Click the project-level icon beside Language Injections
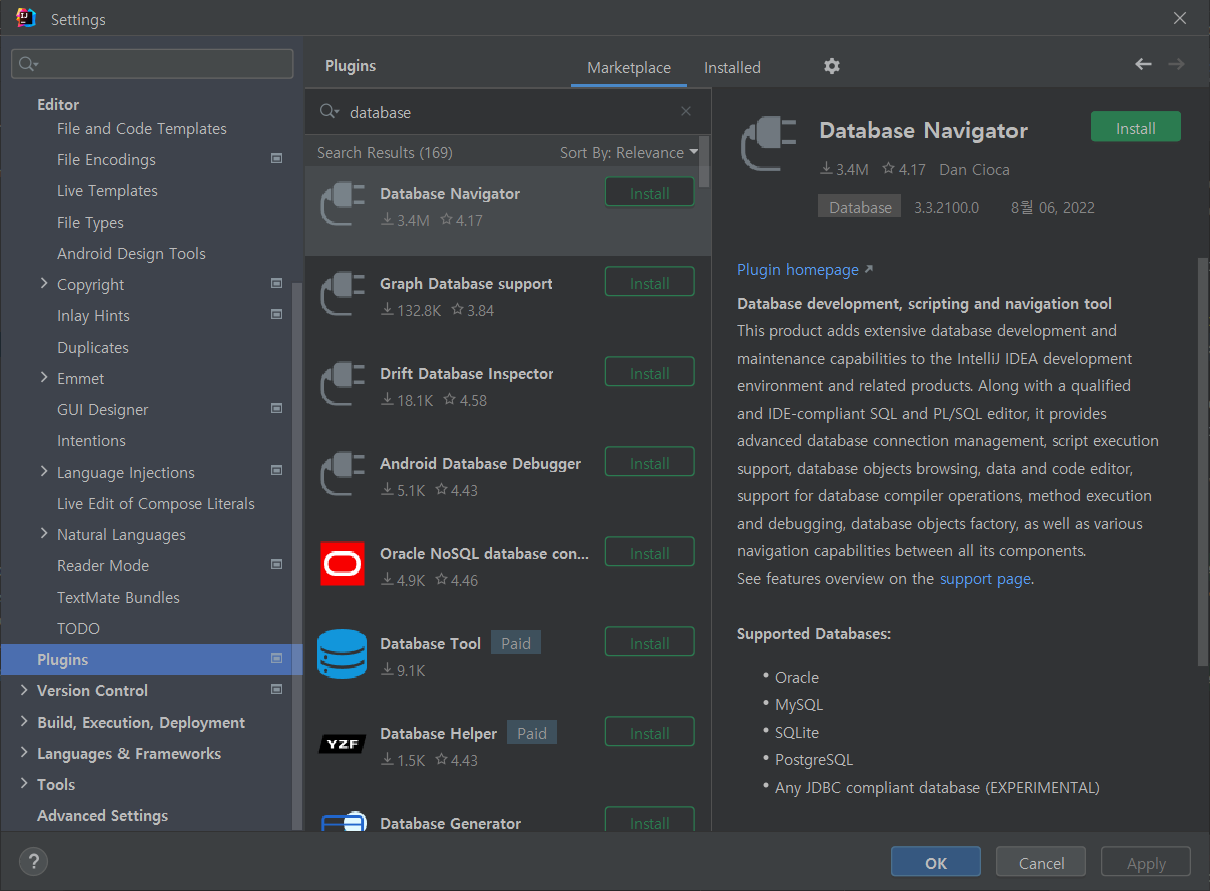The width and height of the screenshot is (1210, 891). click(277, 470)
